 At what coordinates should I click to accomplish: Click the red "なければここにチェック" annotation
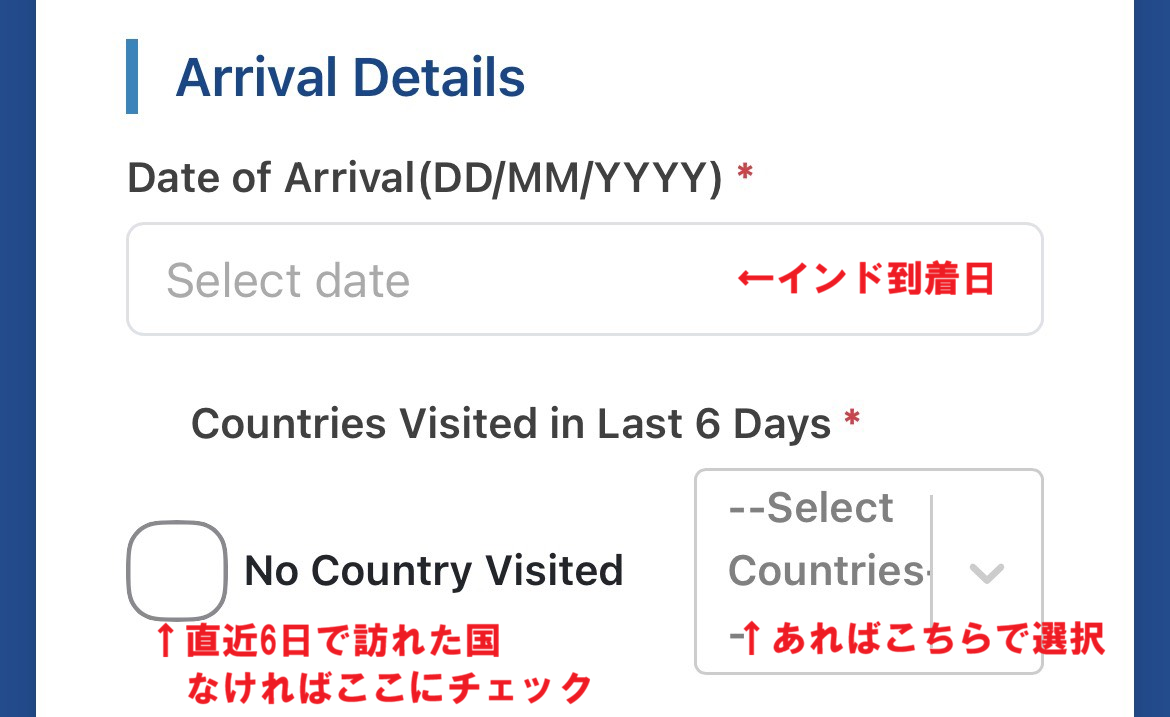(x=389, y=688)
